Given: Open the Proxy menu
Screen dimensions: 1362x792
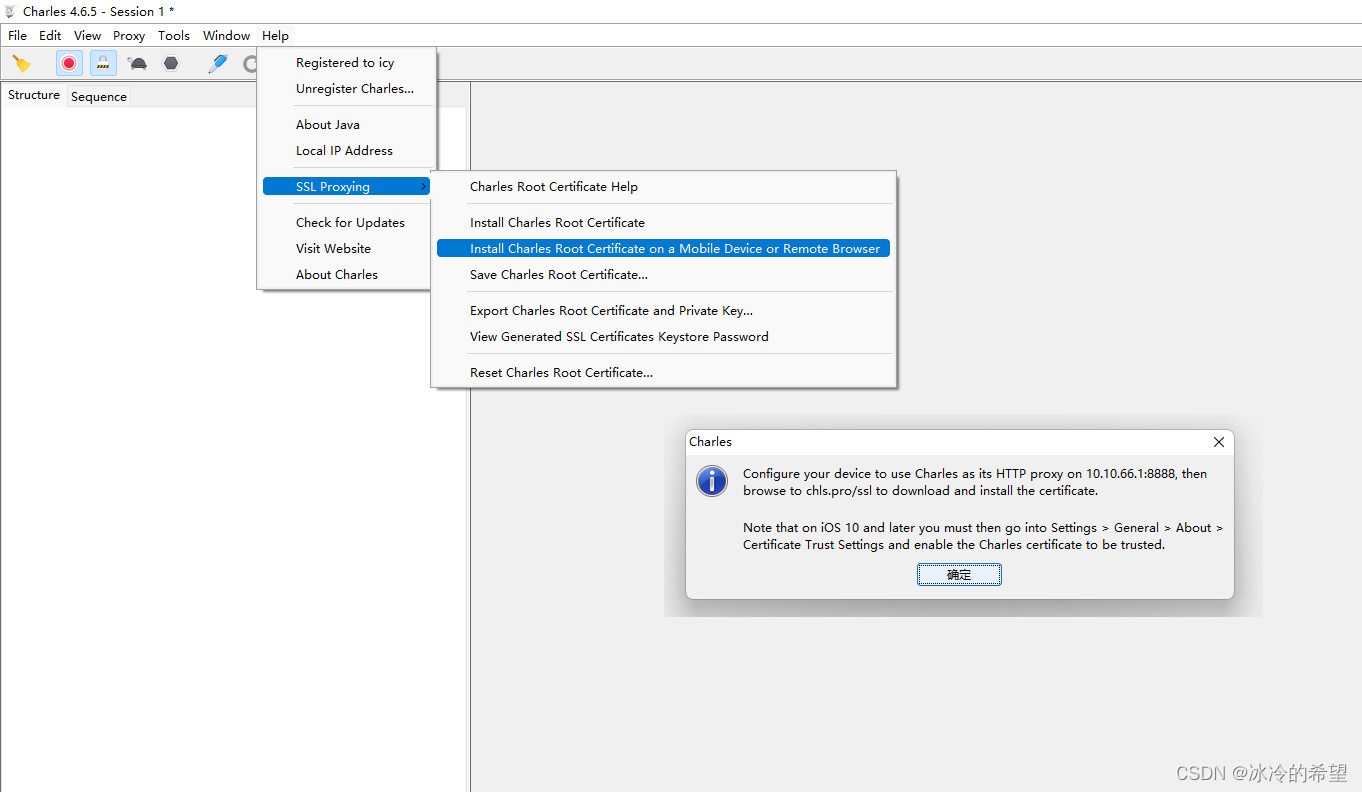Looking at the screenshot, I should click(129, 35).
